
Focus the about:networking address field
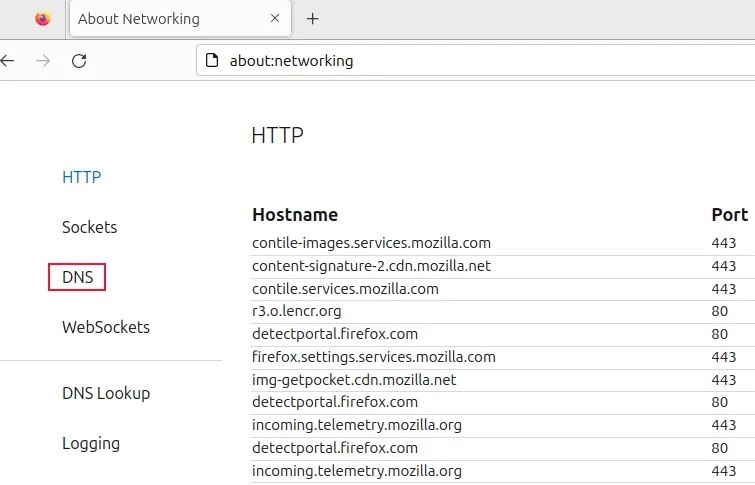click(450, 60)
